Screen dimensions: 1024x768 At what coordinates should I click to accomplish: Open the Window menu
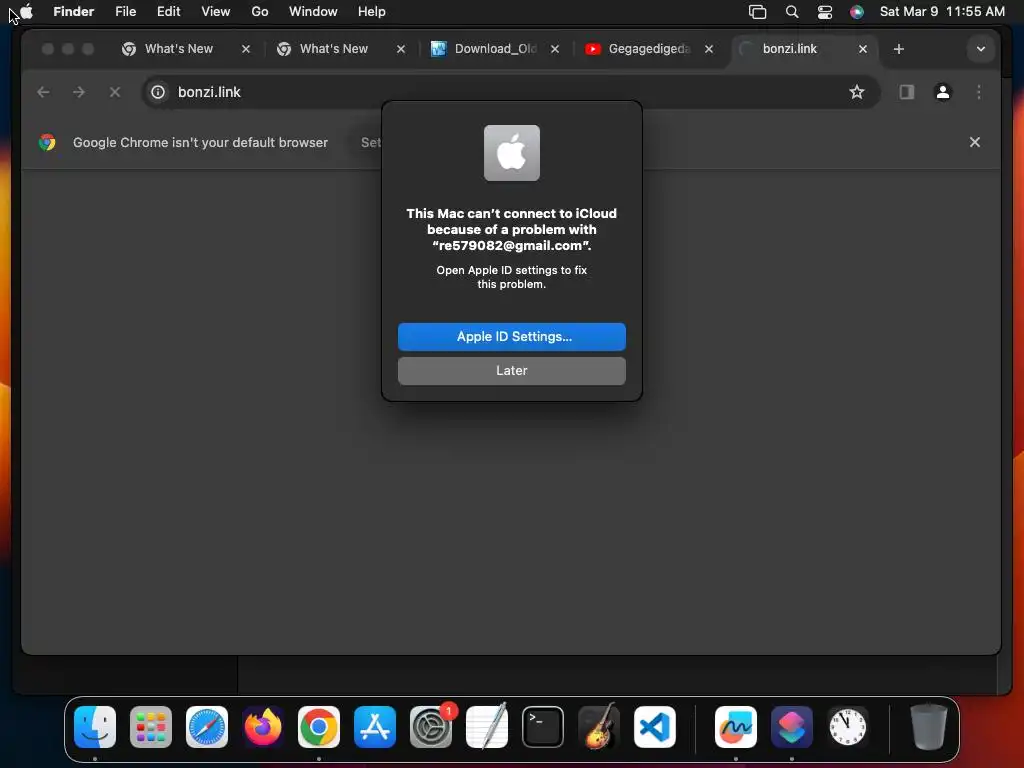pyautogui.click(x=313, y=12)
